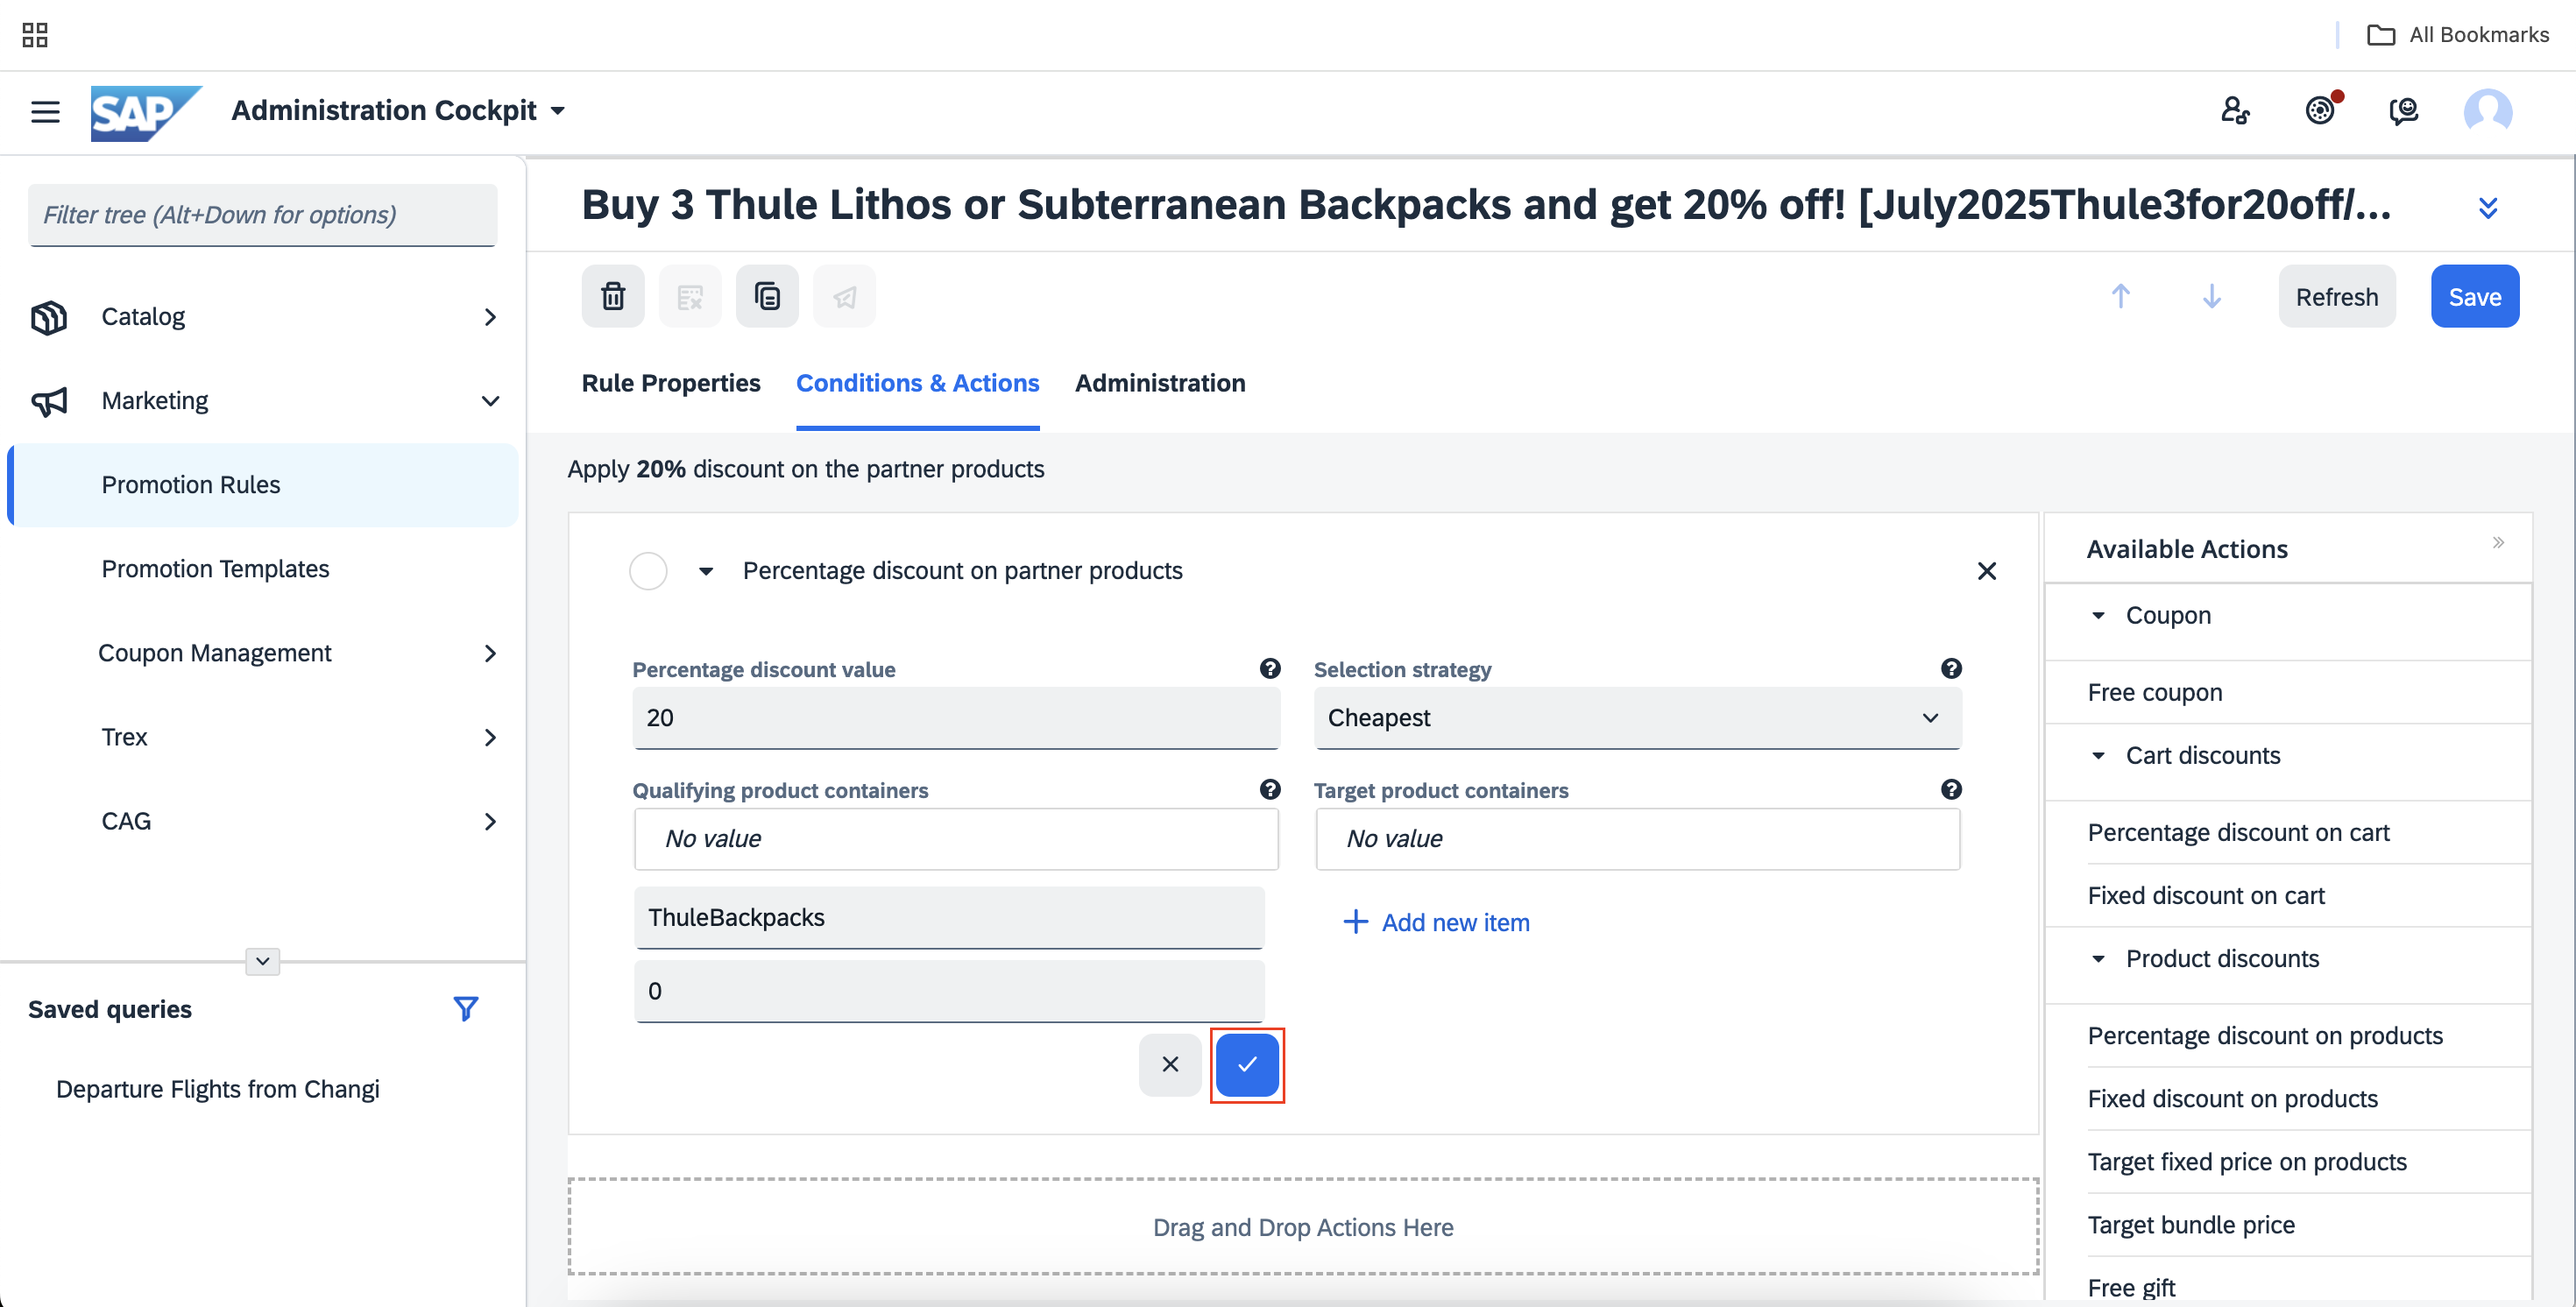This screenshot has height=1307, width=2576.
Task: Open help for Target product containers
Action: (1951, 789)
